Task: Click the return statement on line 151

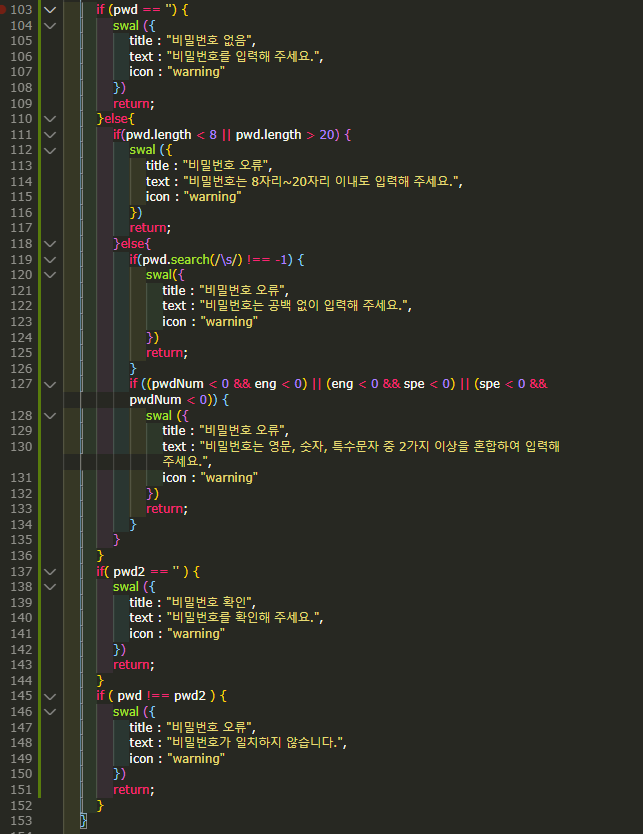Action: (x=133, y=789)
